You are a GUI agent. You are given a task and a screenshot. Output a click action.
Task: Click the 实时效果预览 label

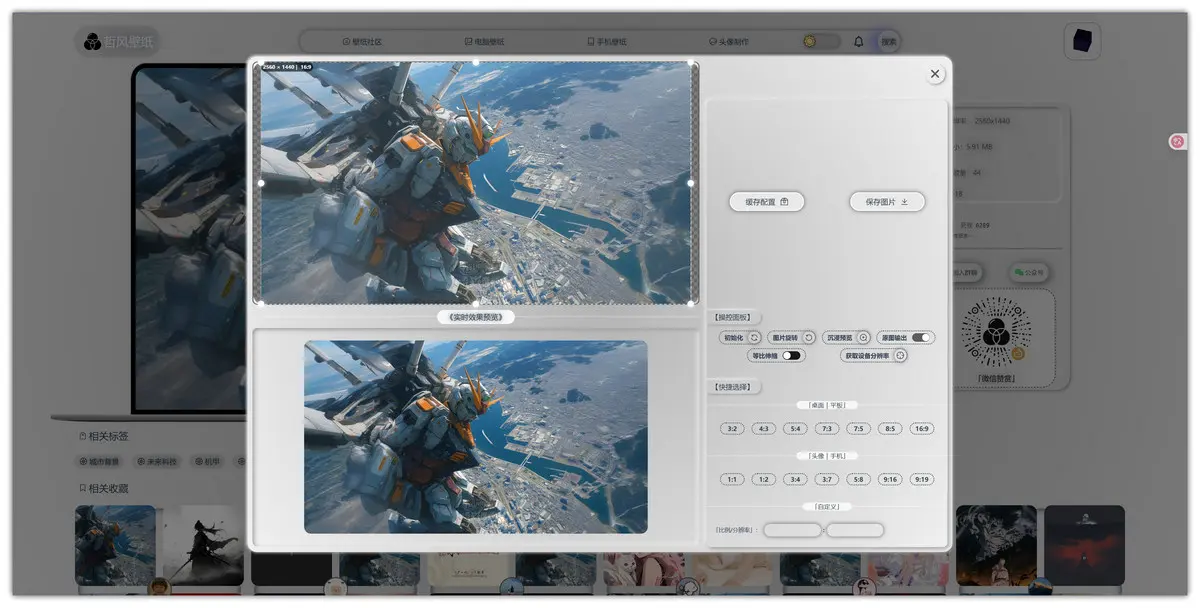click(x=476, y=317)
